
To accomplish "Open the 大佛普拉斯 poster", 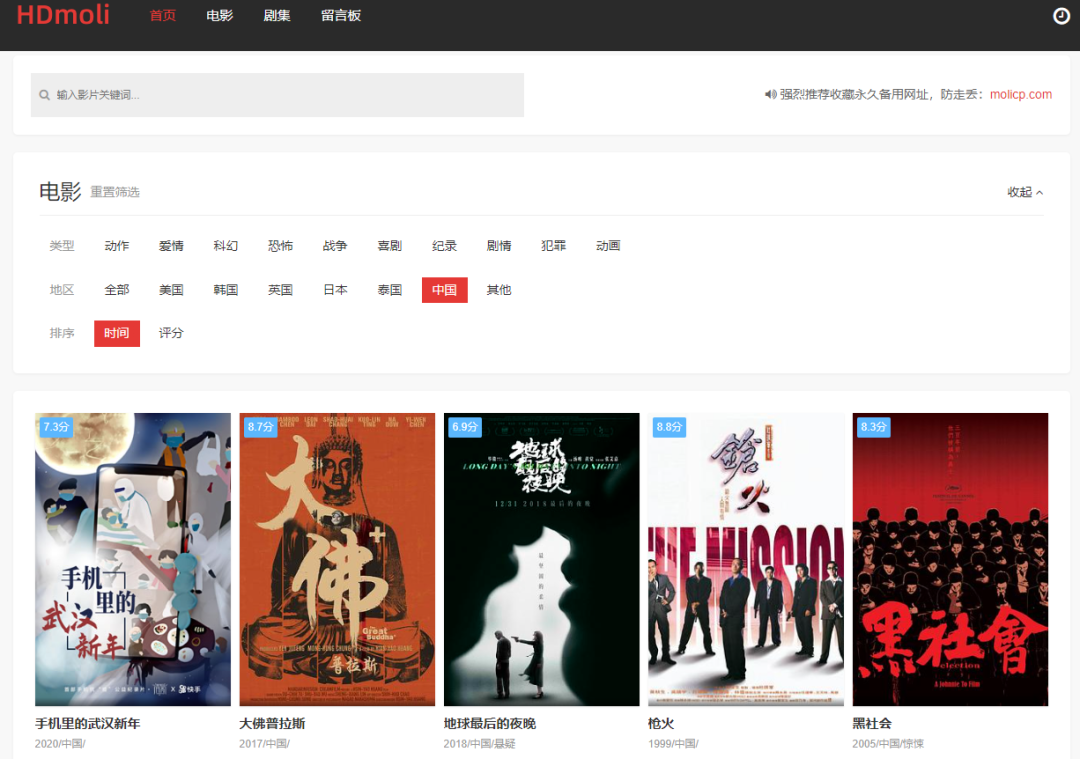I will (337, 559).
